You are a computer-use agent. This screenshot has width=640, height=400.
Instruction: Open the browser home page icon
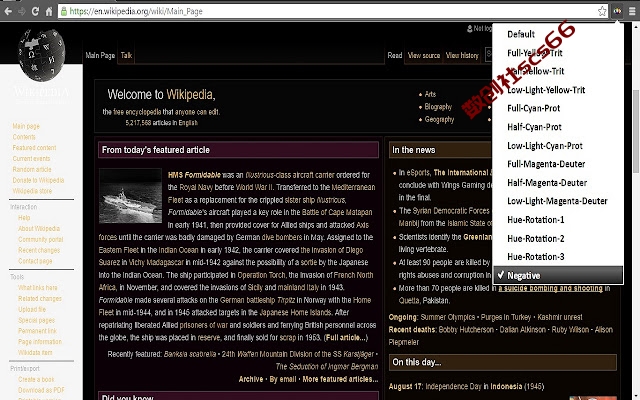pos(49,11)
